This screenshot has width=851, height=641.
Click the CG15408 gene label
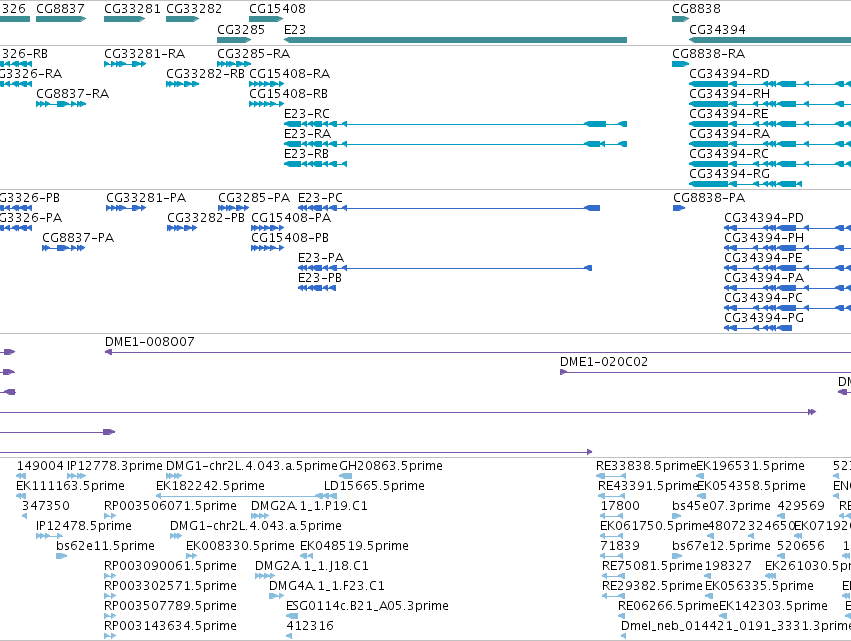[277, 9]
